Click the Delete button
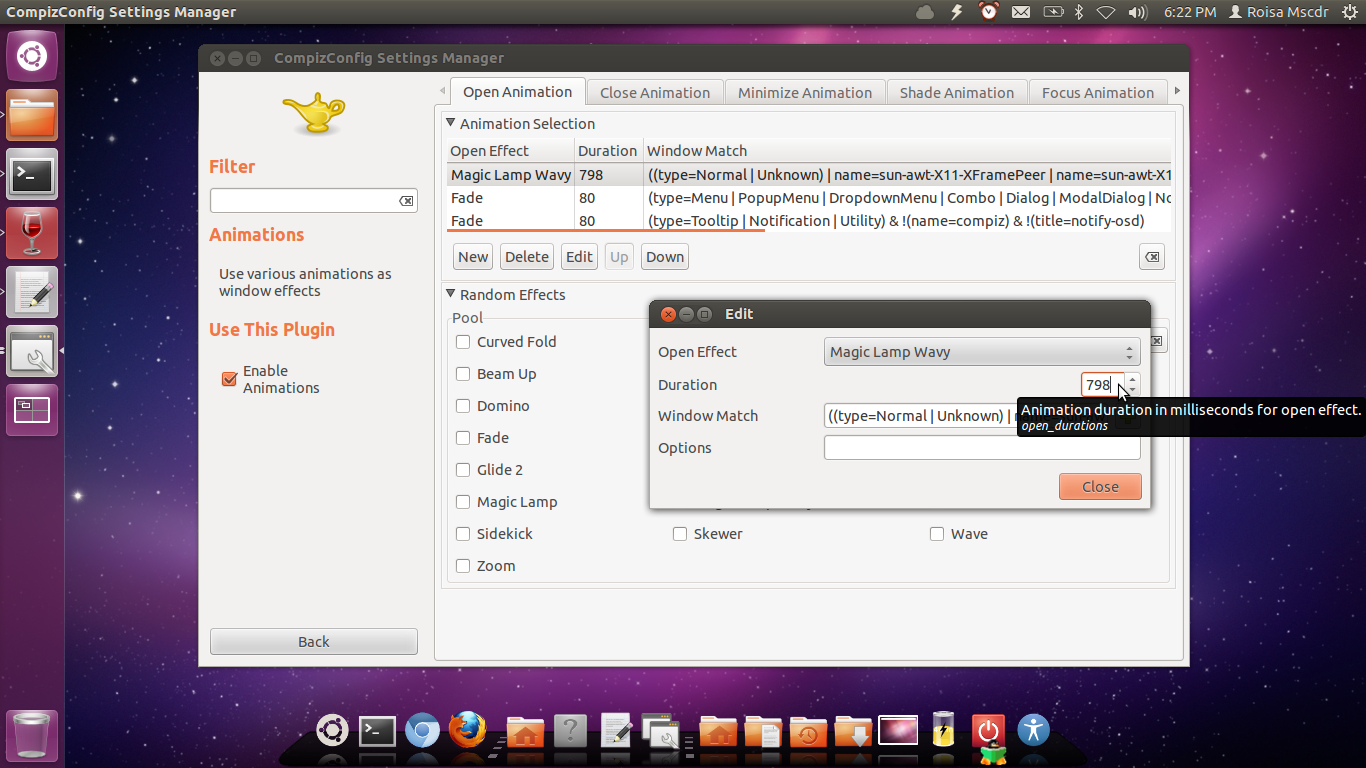Viewport: 1366px width, 768px height. 527,257
